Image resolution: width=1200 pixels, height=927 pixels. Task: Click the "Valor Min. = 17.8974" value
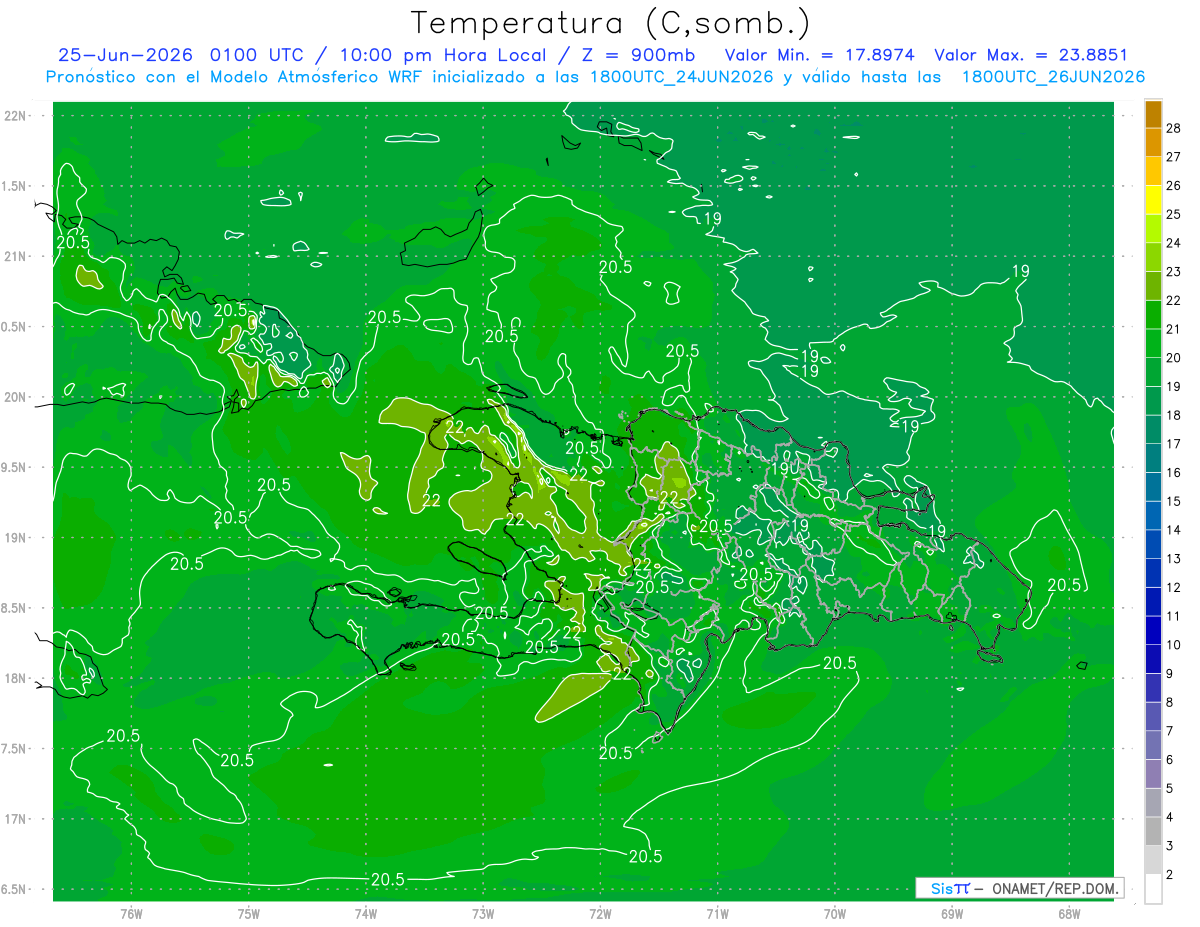pyautogui.click(x=820, y=55)
